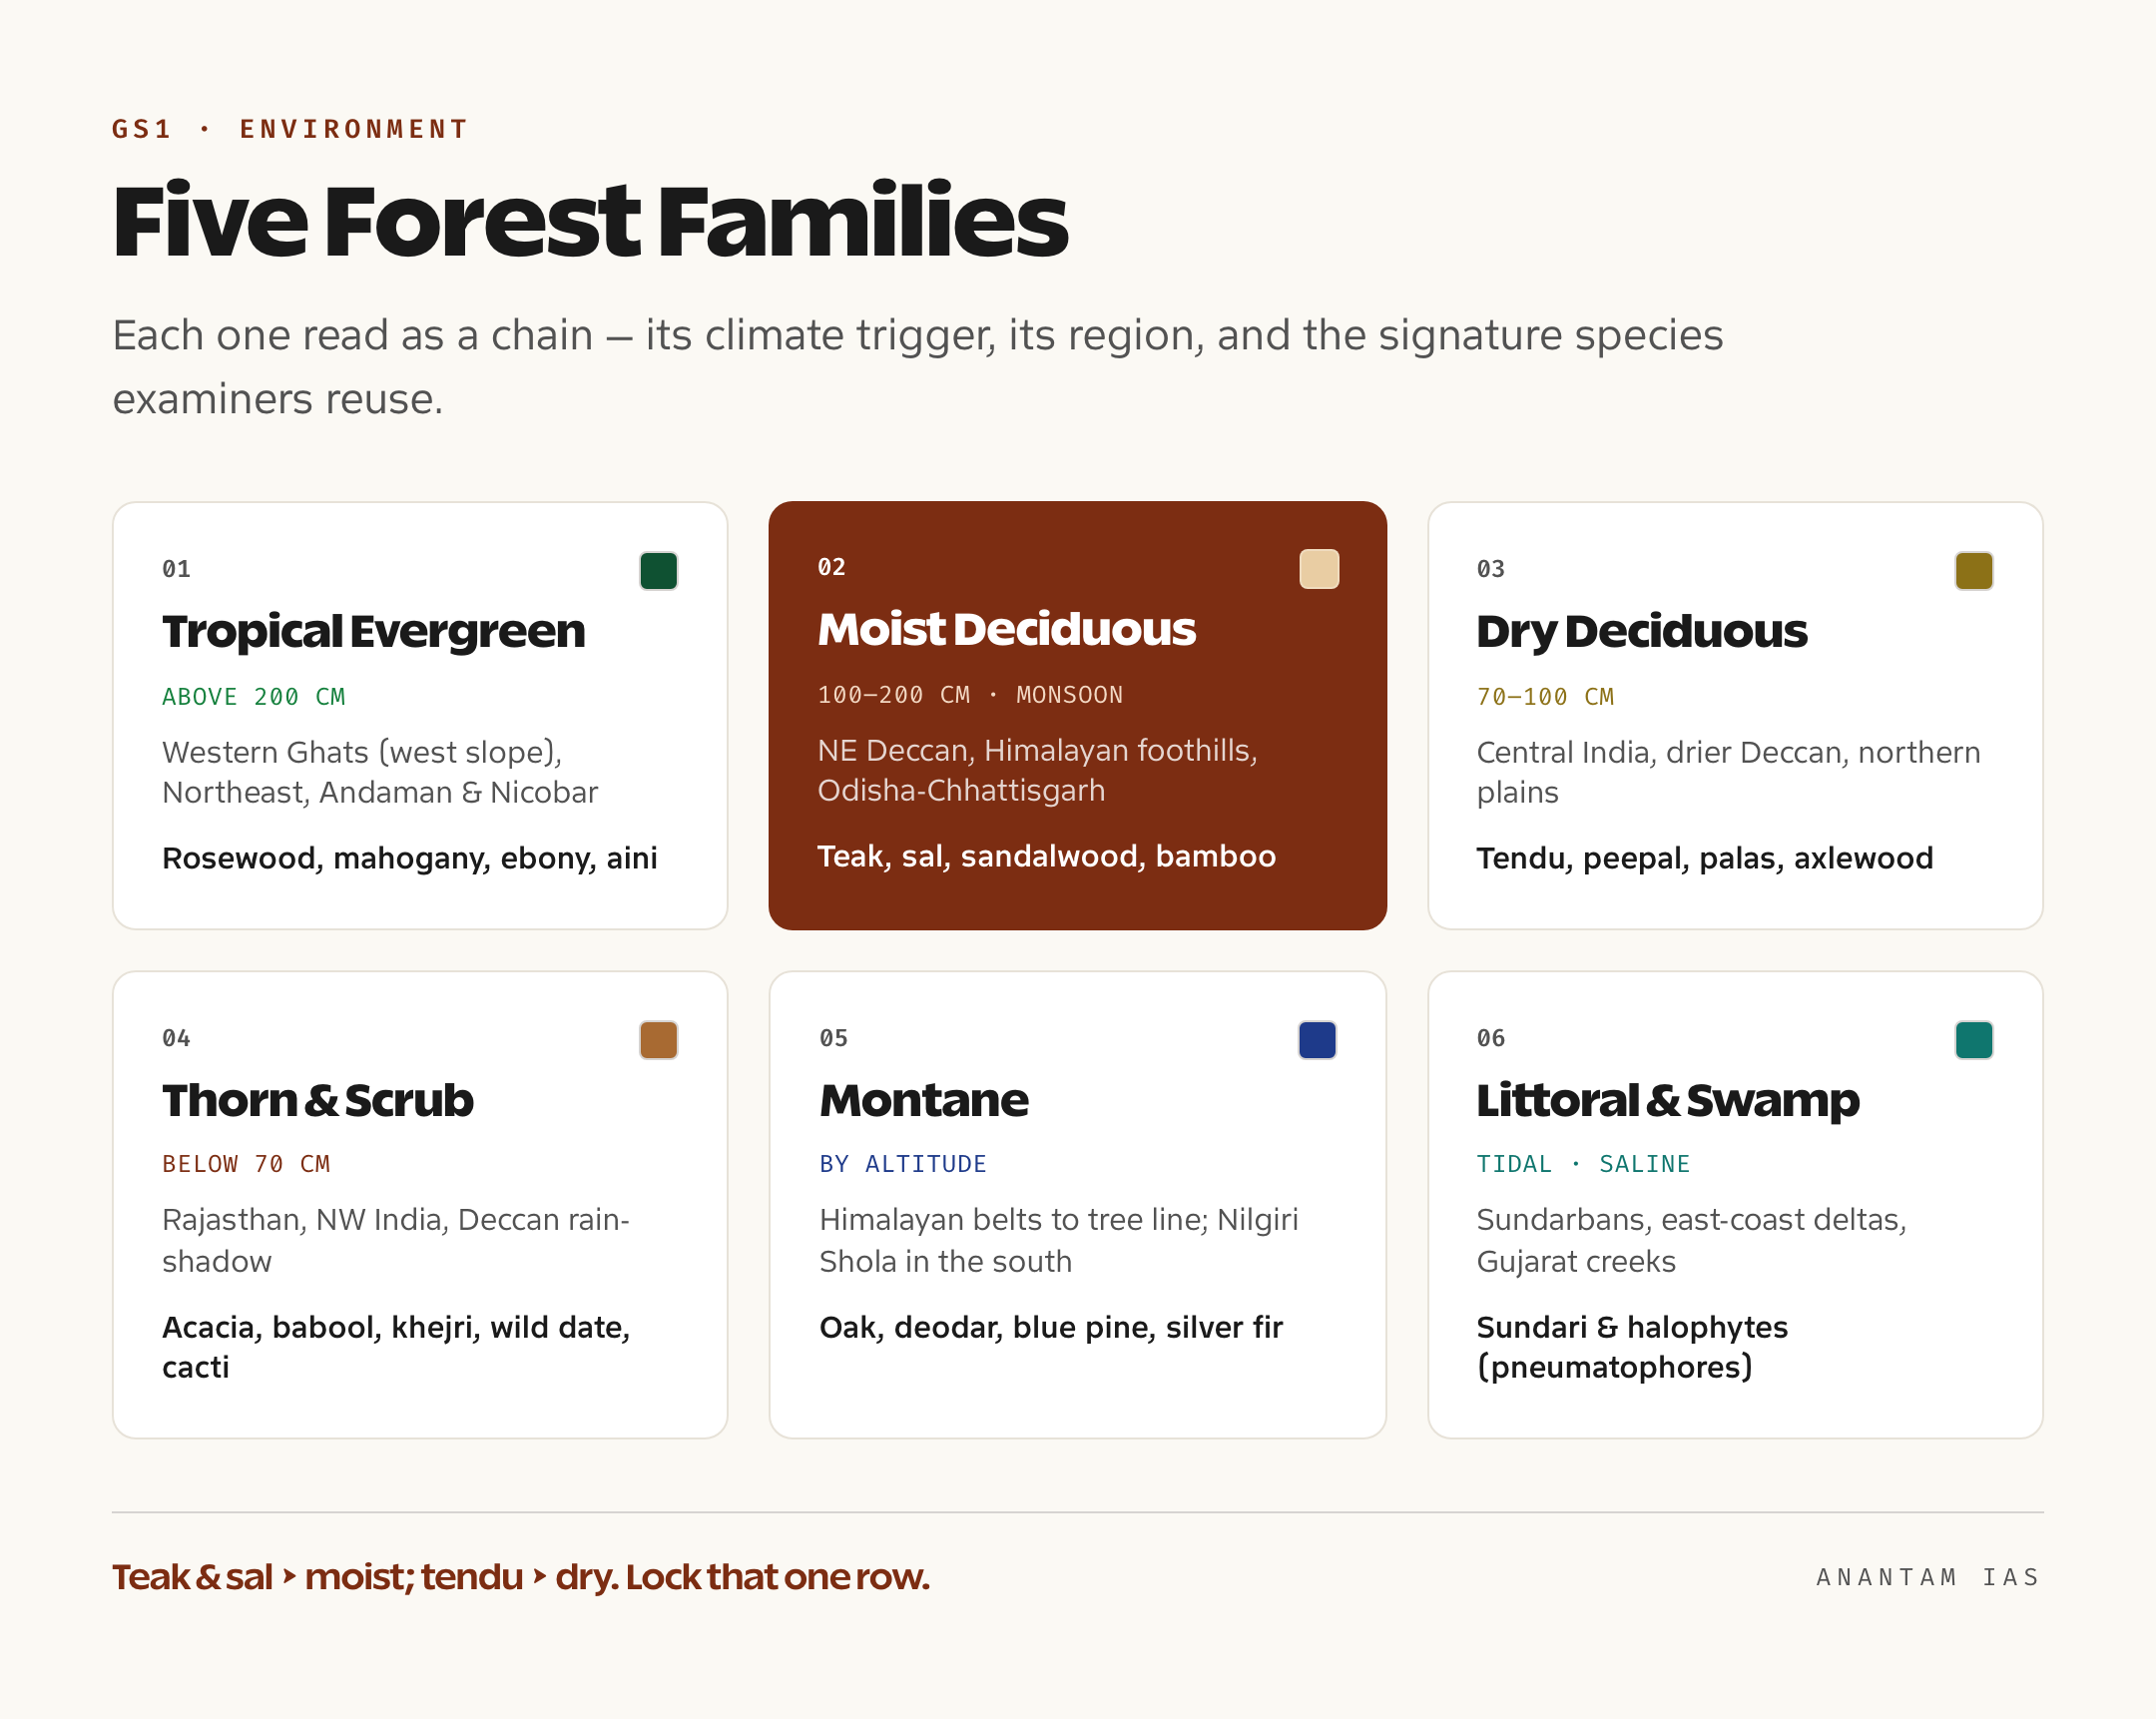2156x1719 pixels.
Task: Select the Montane heading
Action: [x=923, y=1101]
